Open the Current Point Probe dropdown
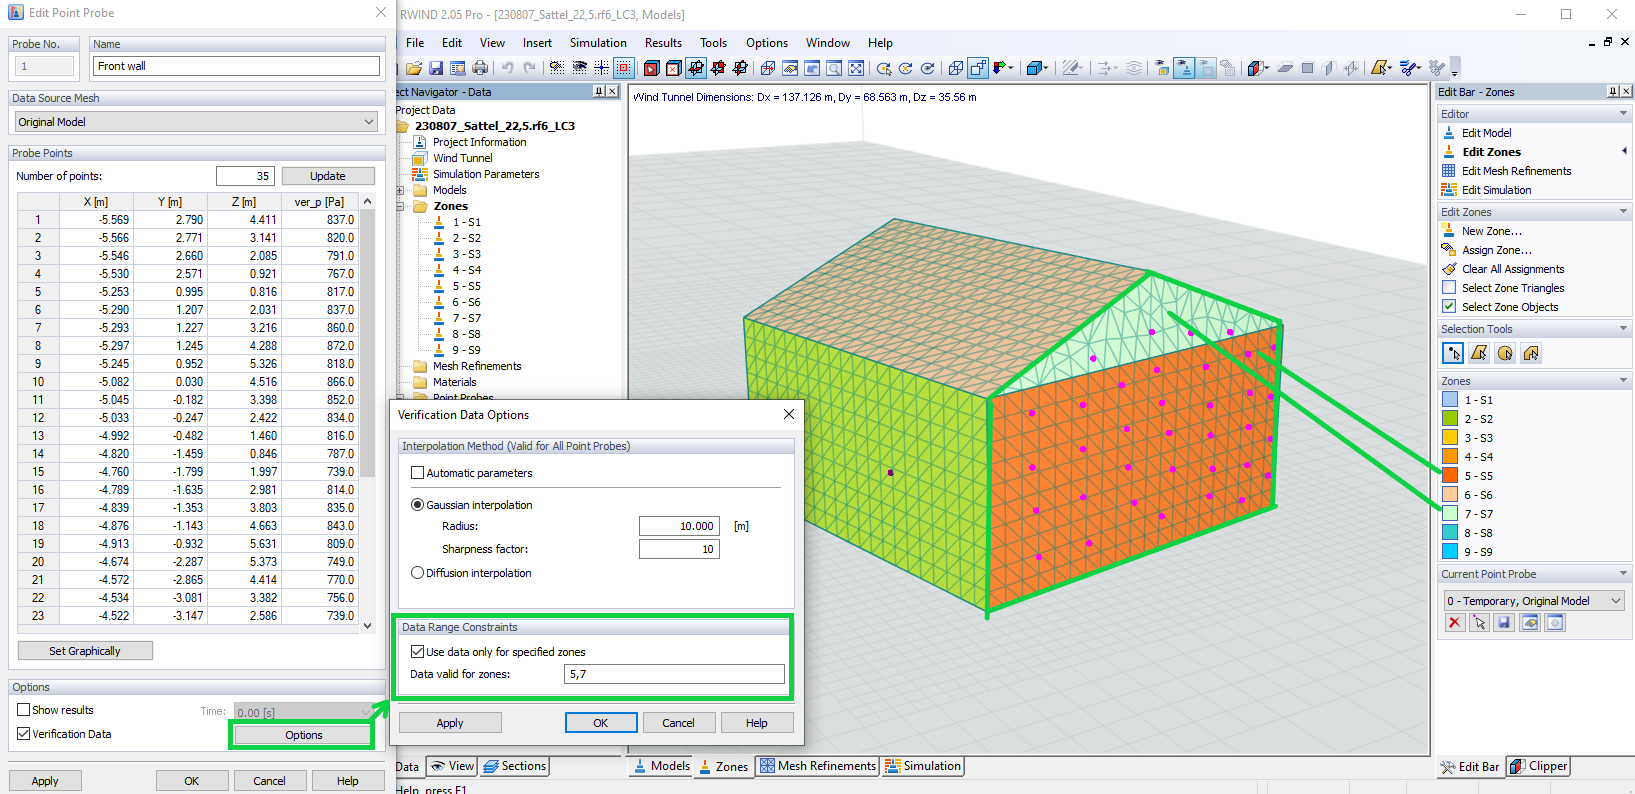The width and height of the screenshot is (1635, 794). (x=1533, y=601)
